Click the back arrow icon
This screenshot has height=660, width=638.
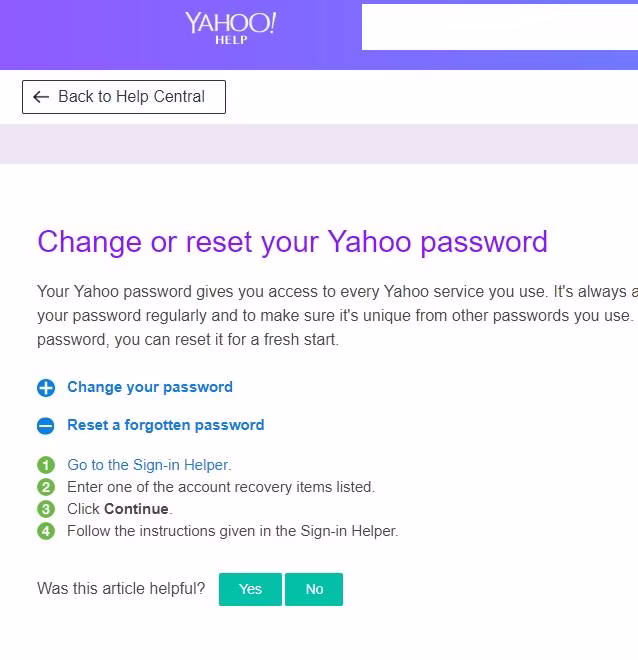click(x=41, y=97)
